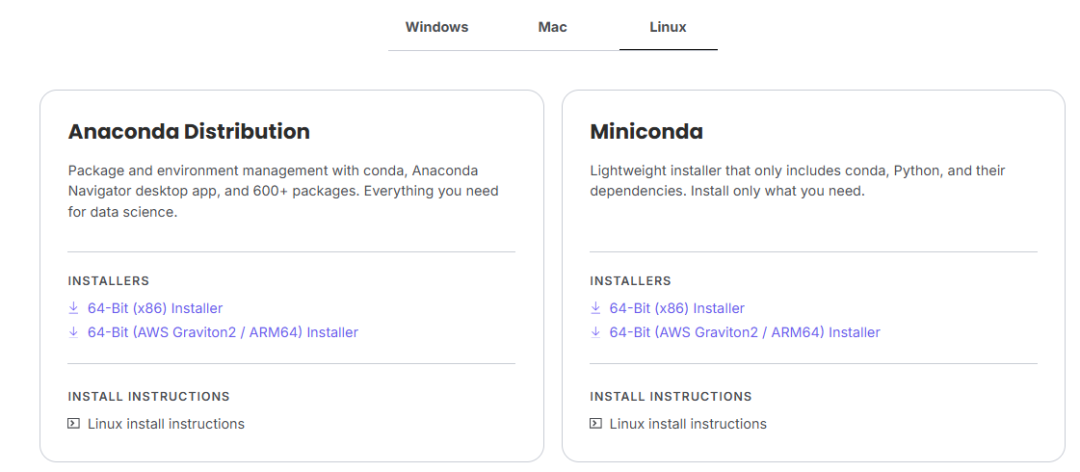Click the 'Lightweight installer' description text
The height and width of the screenshot is (472, 1080).
[798, 181]
